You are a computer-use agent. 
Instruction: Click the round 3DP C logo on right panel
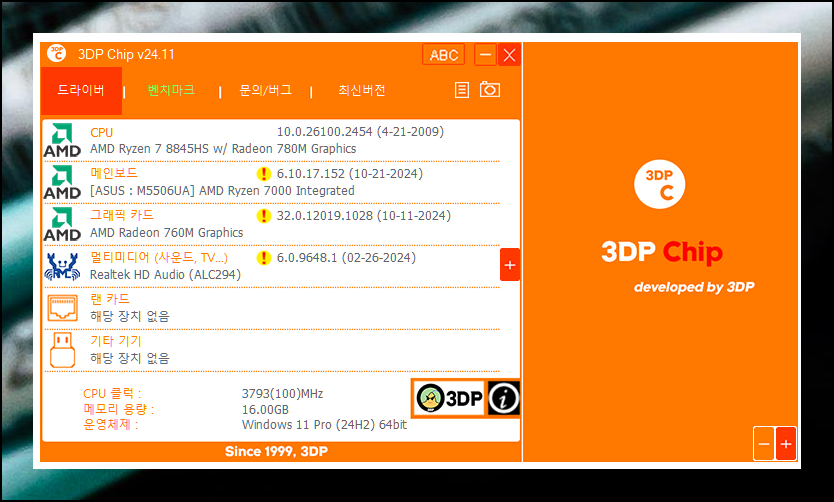click(660, 184)
